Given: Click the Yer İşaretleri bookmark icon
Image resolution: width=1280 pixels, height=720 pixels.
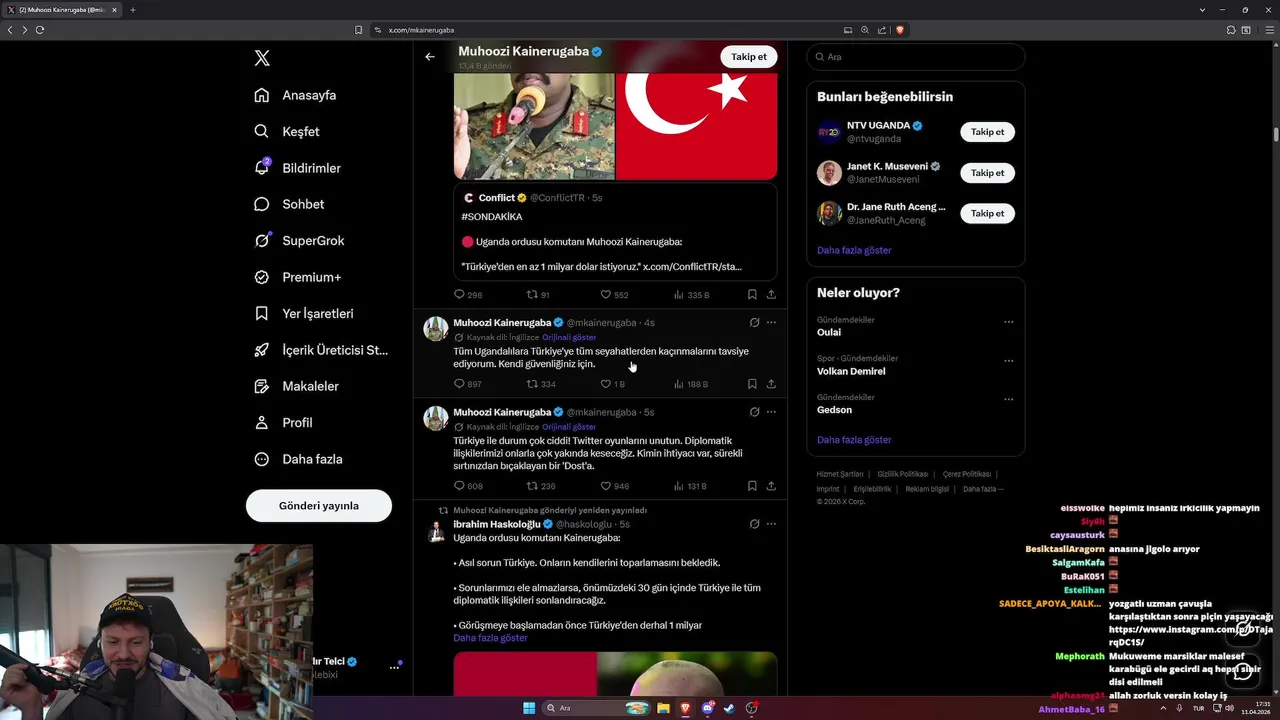Looking at the screenshot, I should point(262,313).
